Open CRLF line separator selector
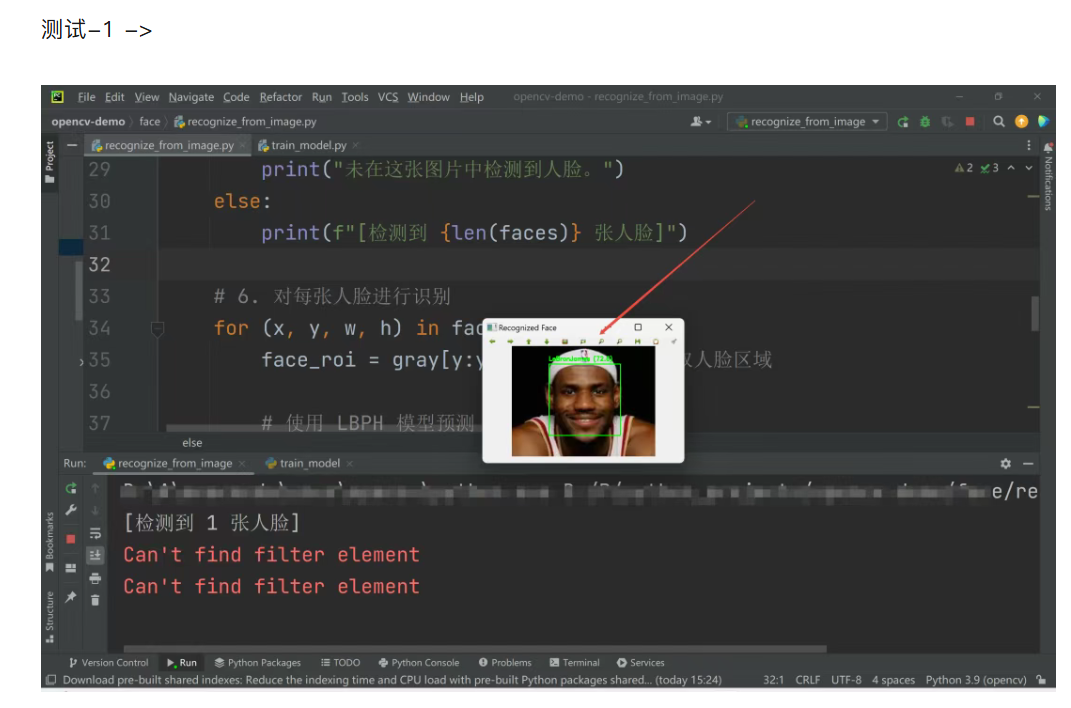Viewport: 1071px width, 708px height. 807,680
